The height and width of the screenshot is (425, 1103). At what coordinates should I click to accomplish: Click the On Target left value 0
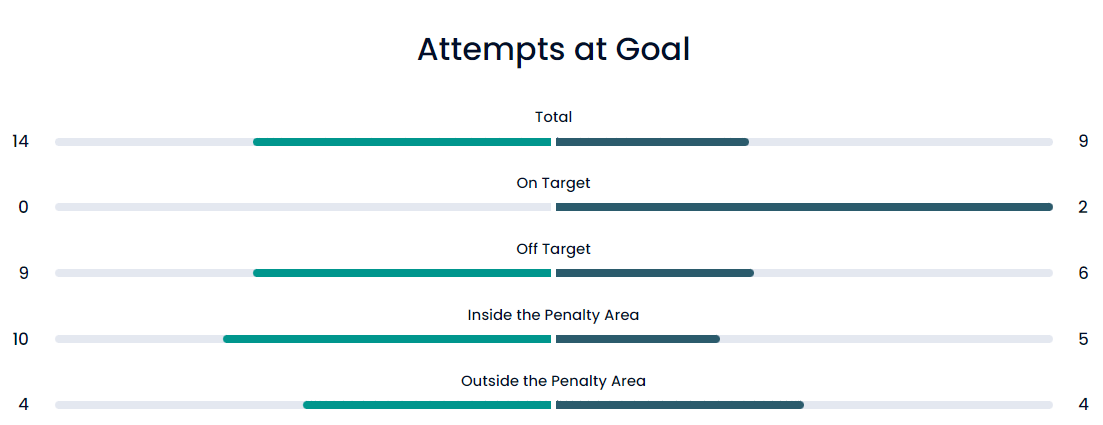(x=24, y=208)
